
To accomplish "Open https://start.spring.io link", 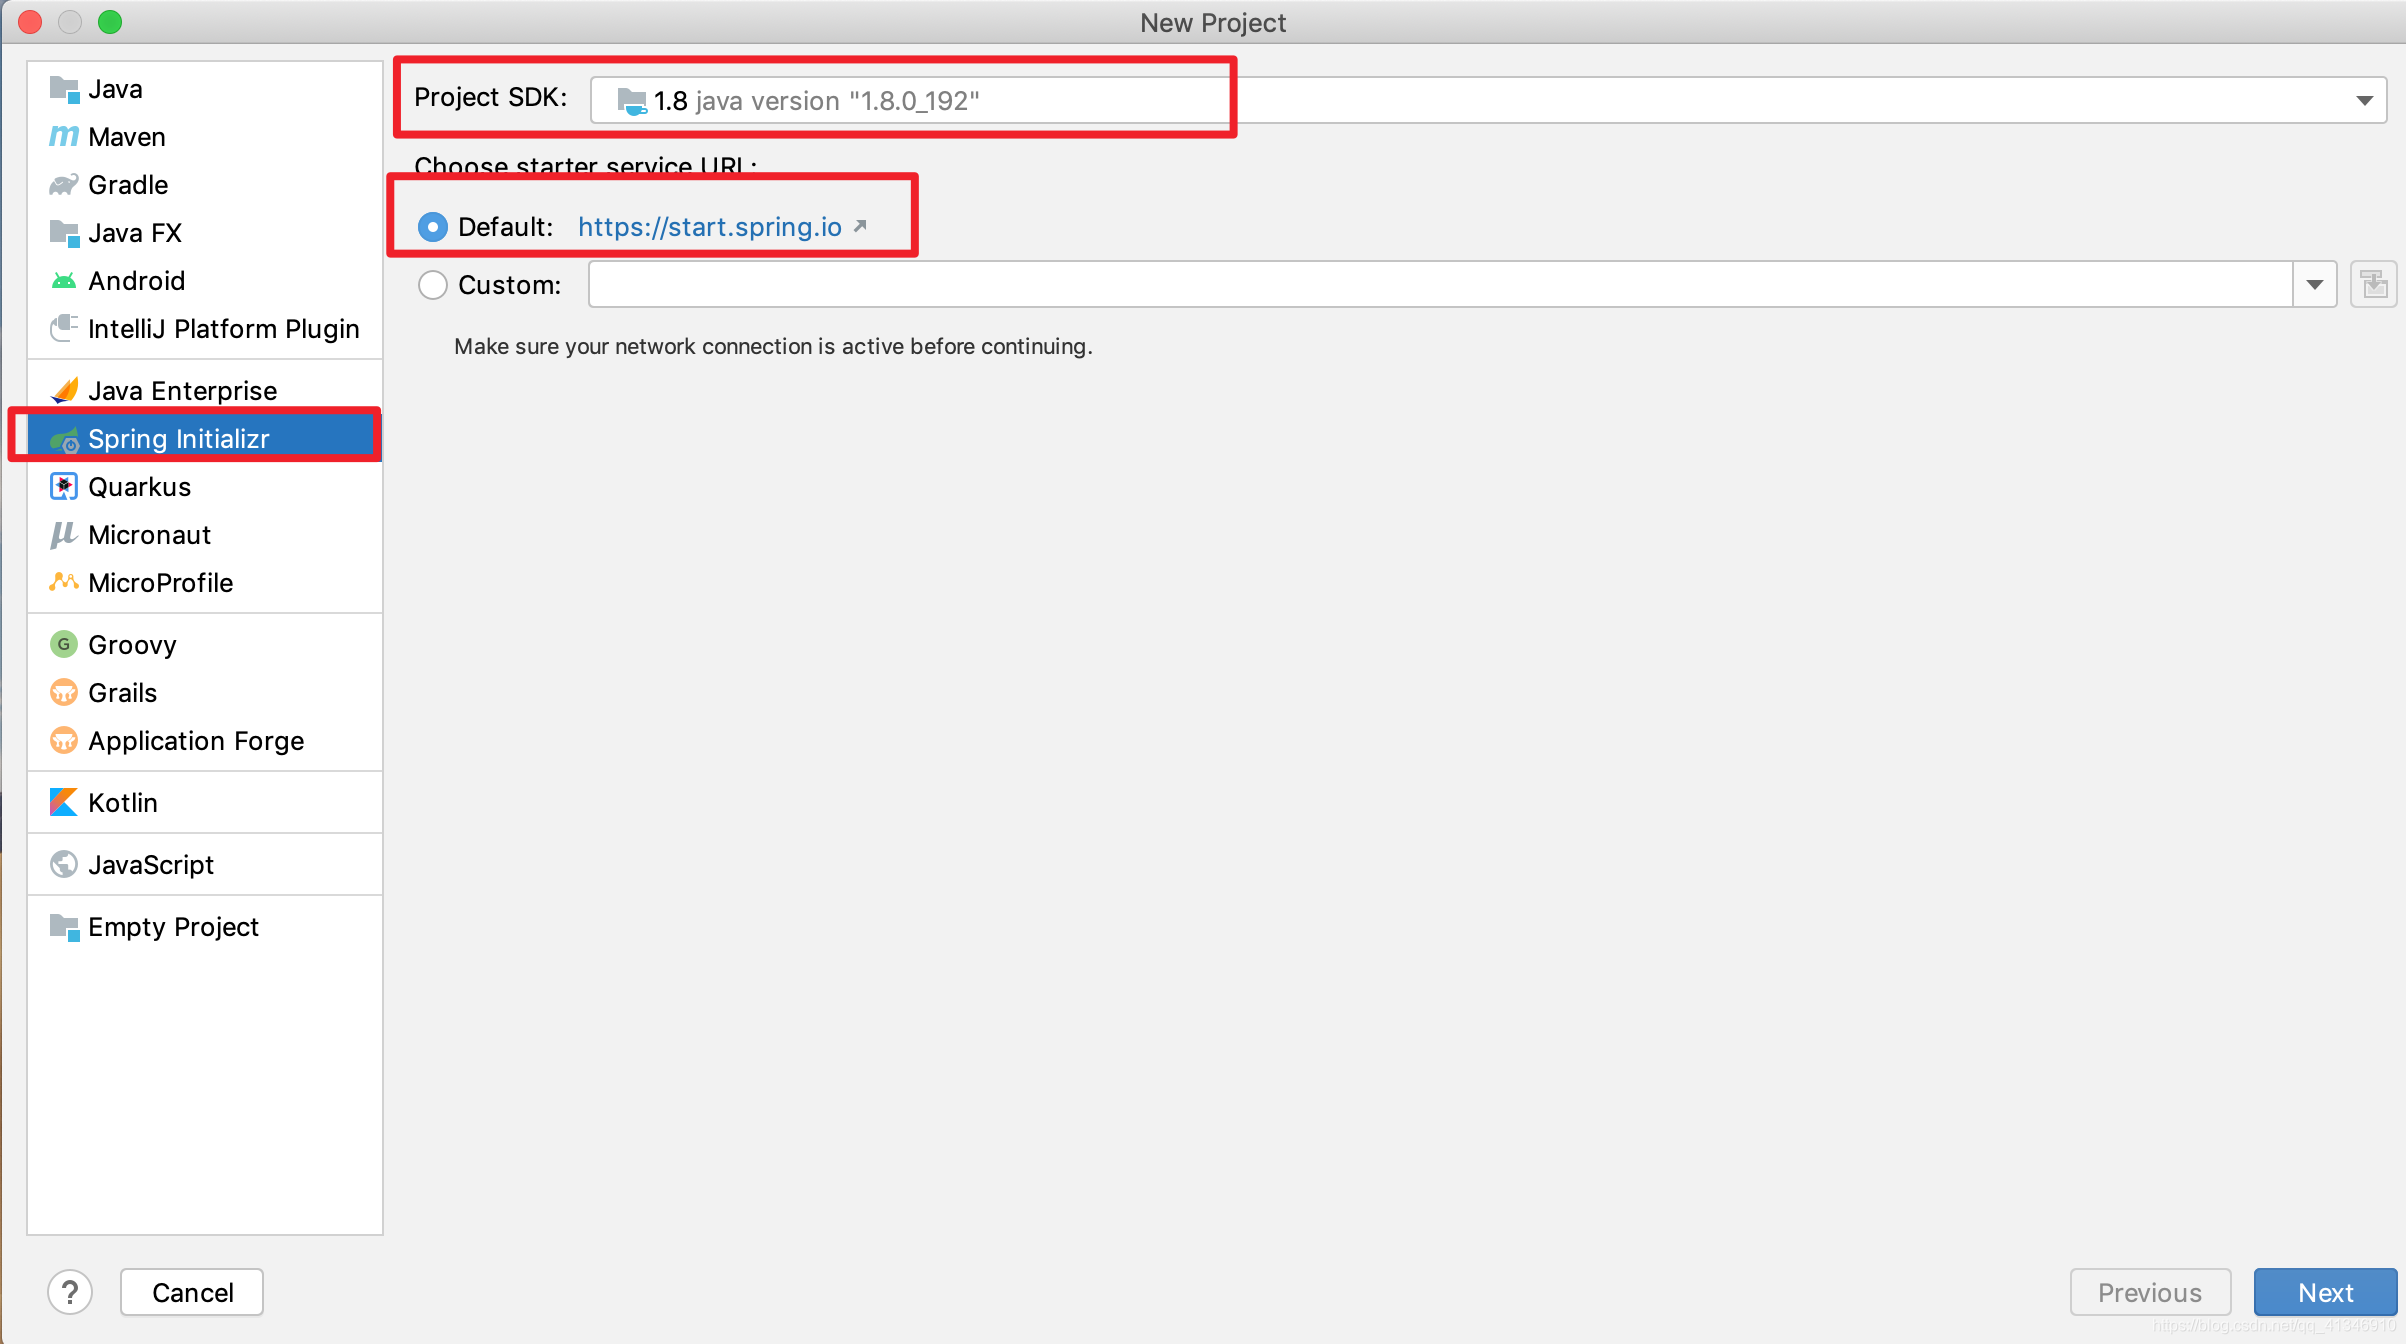I will click(711, 226).
